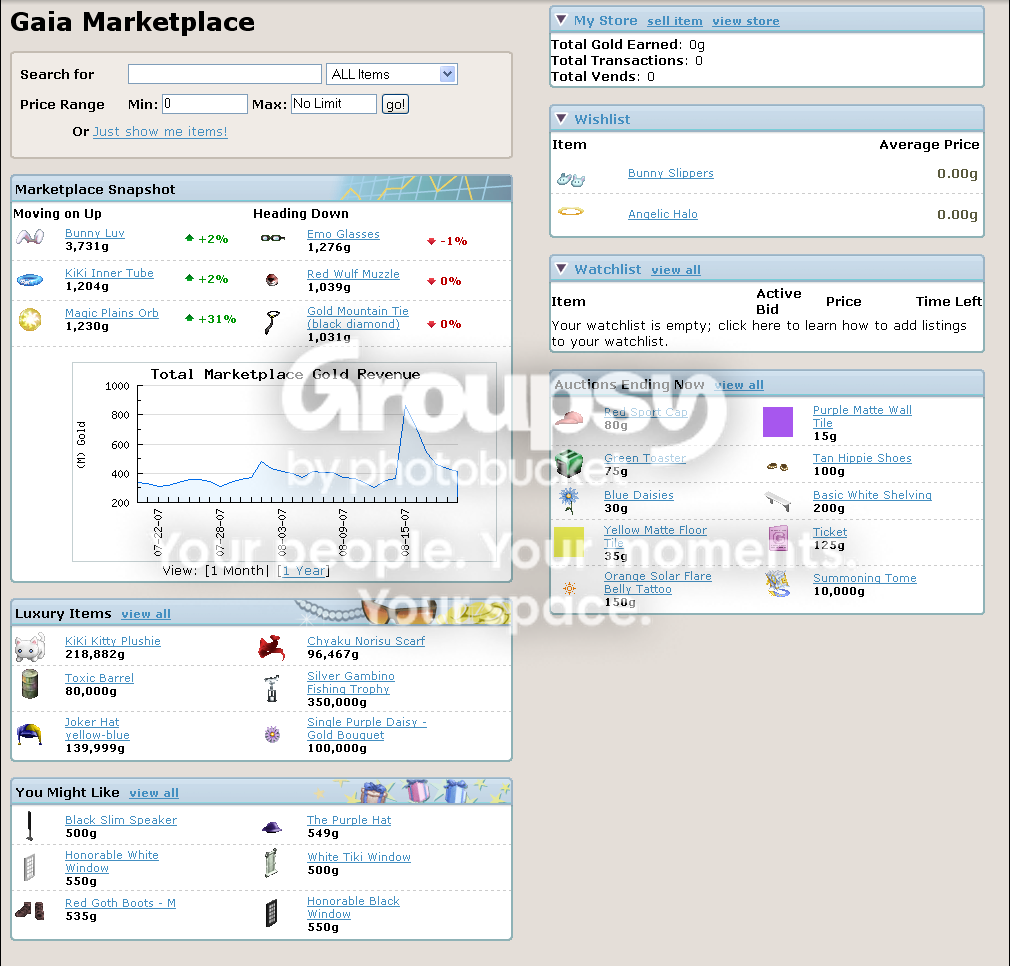Open the Emo Glasses link
Image resolution: width=1010 pixels, height=967 pixels.
(x=343, y=235)
